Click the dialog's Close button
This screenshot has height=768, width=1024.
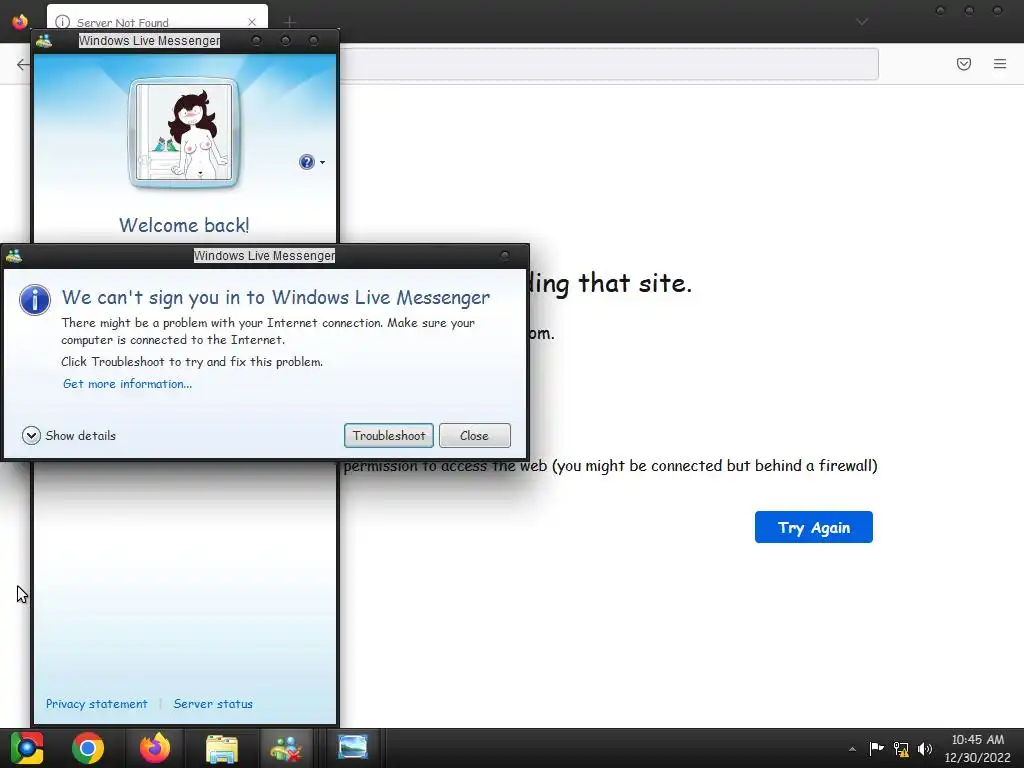[x=475, y=436]
